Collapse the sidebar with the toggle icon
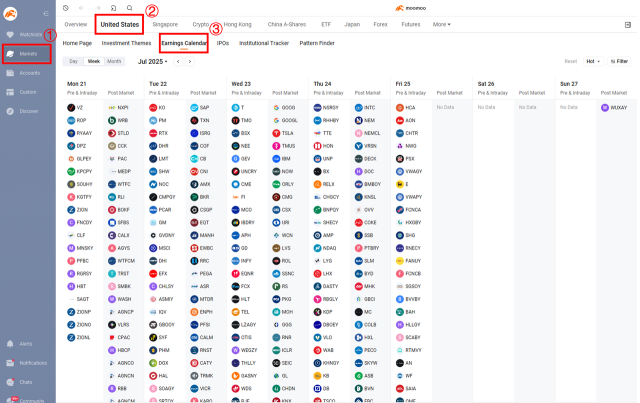The image size is (640, 403). point(46,13)
